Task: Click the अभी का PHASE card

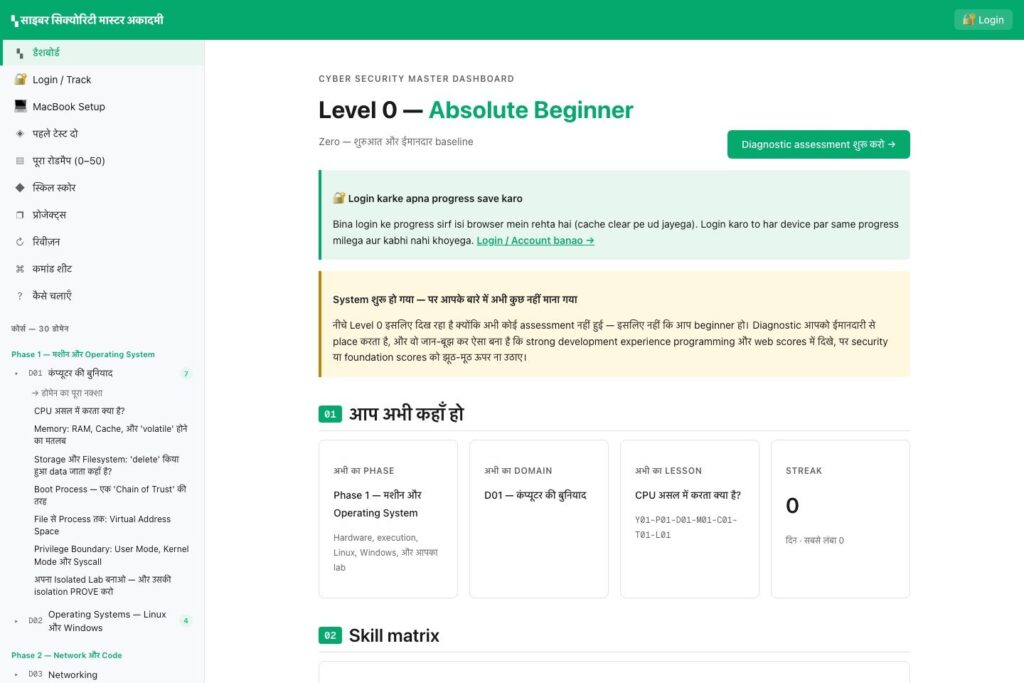Action: 388,519
